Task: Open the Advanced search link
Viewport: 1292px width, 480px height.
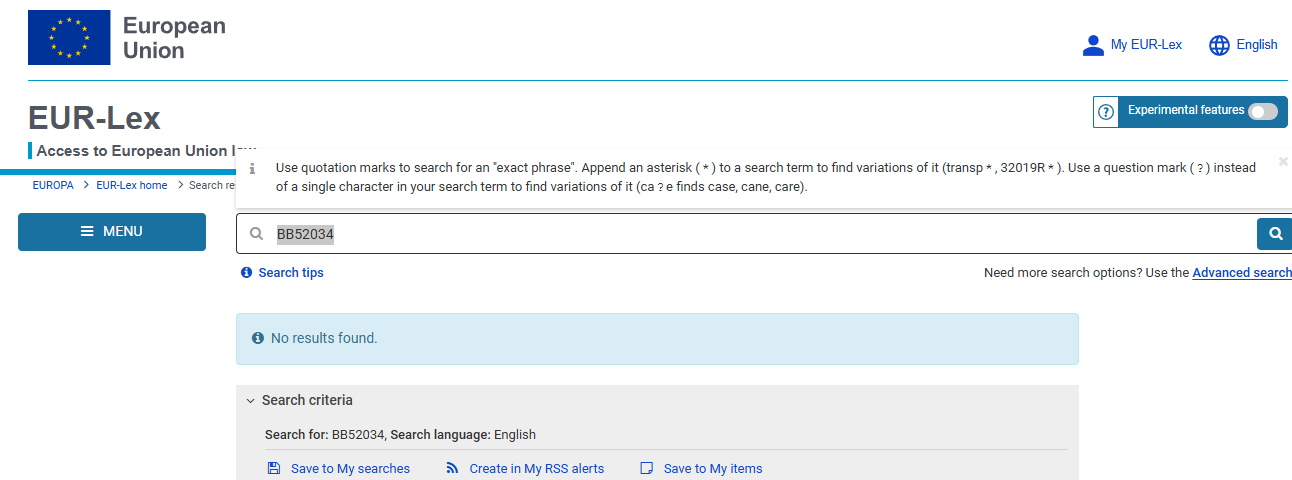Action: click(x=1241, y=272)
